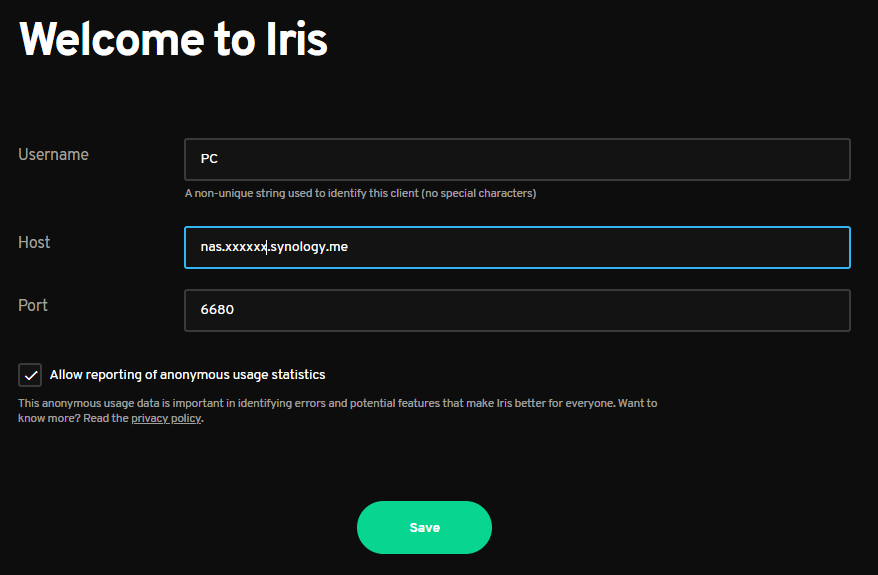Click the anonymous usage data description paragraph

click(x=300, y=403)
